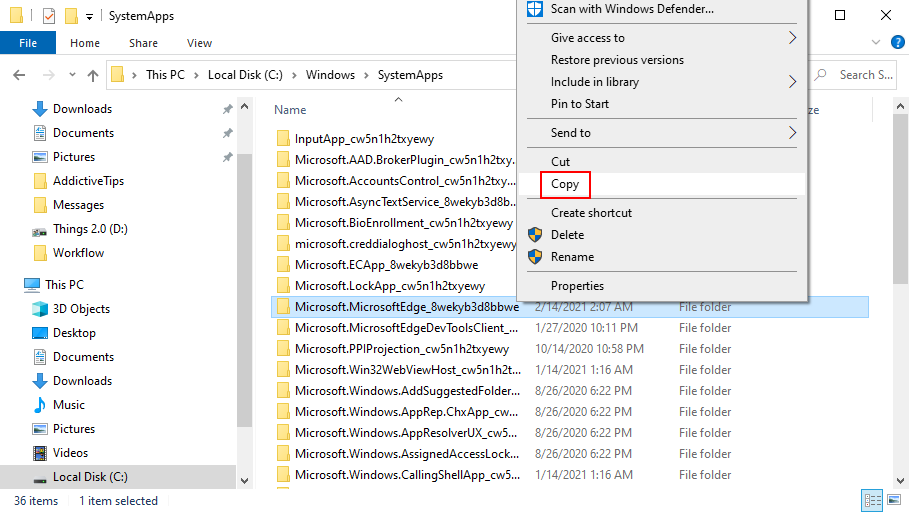
Task: Open Music in navigation pane
Action: pos(68,405)
